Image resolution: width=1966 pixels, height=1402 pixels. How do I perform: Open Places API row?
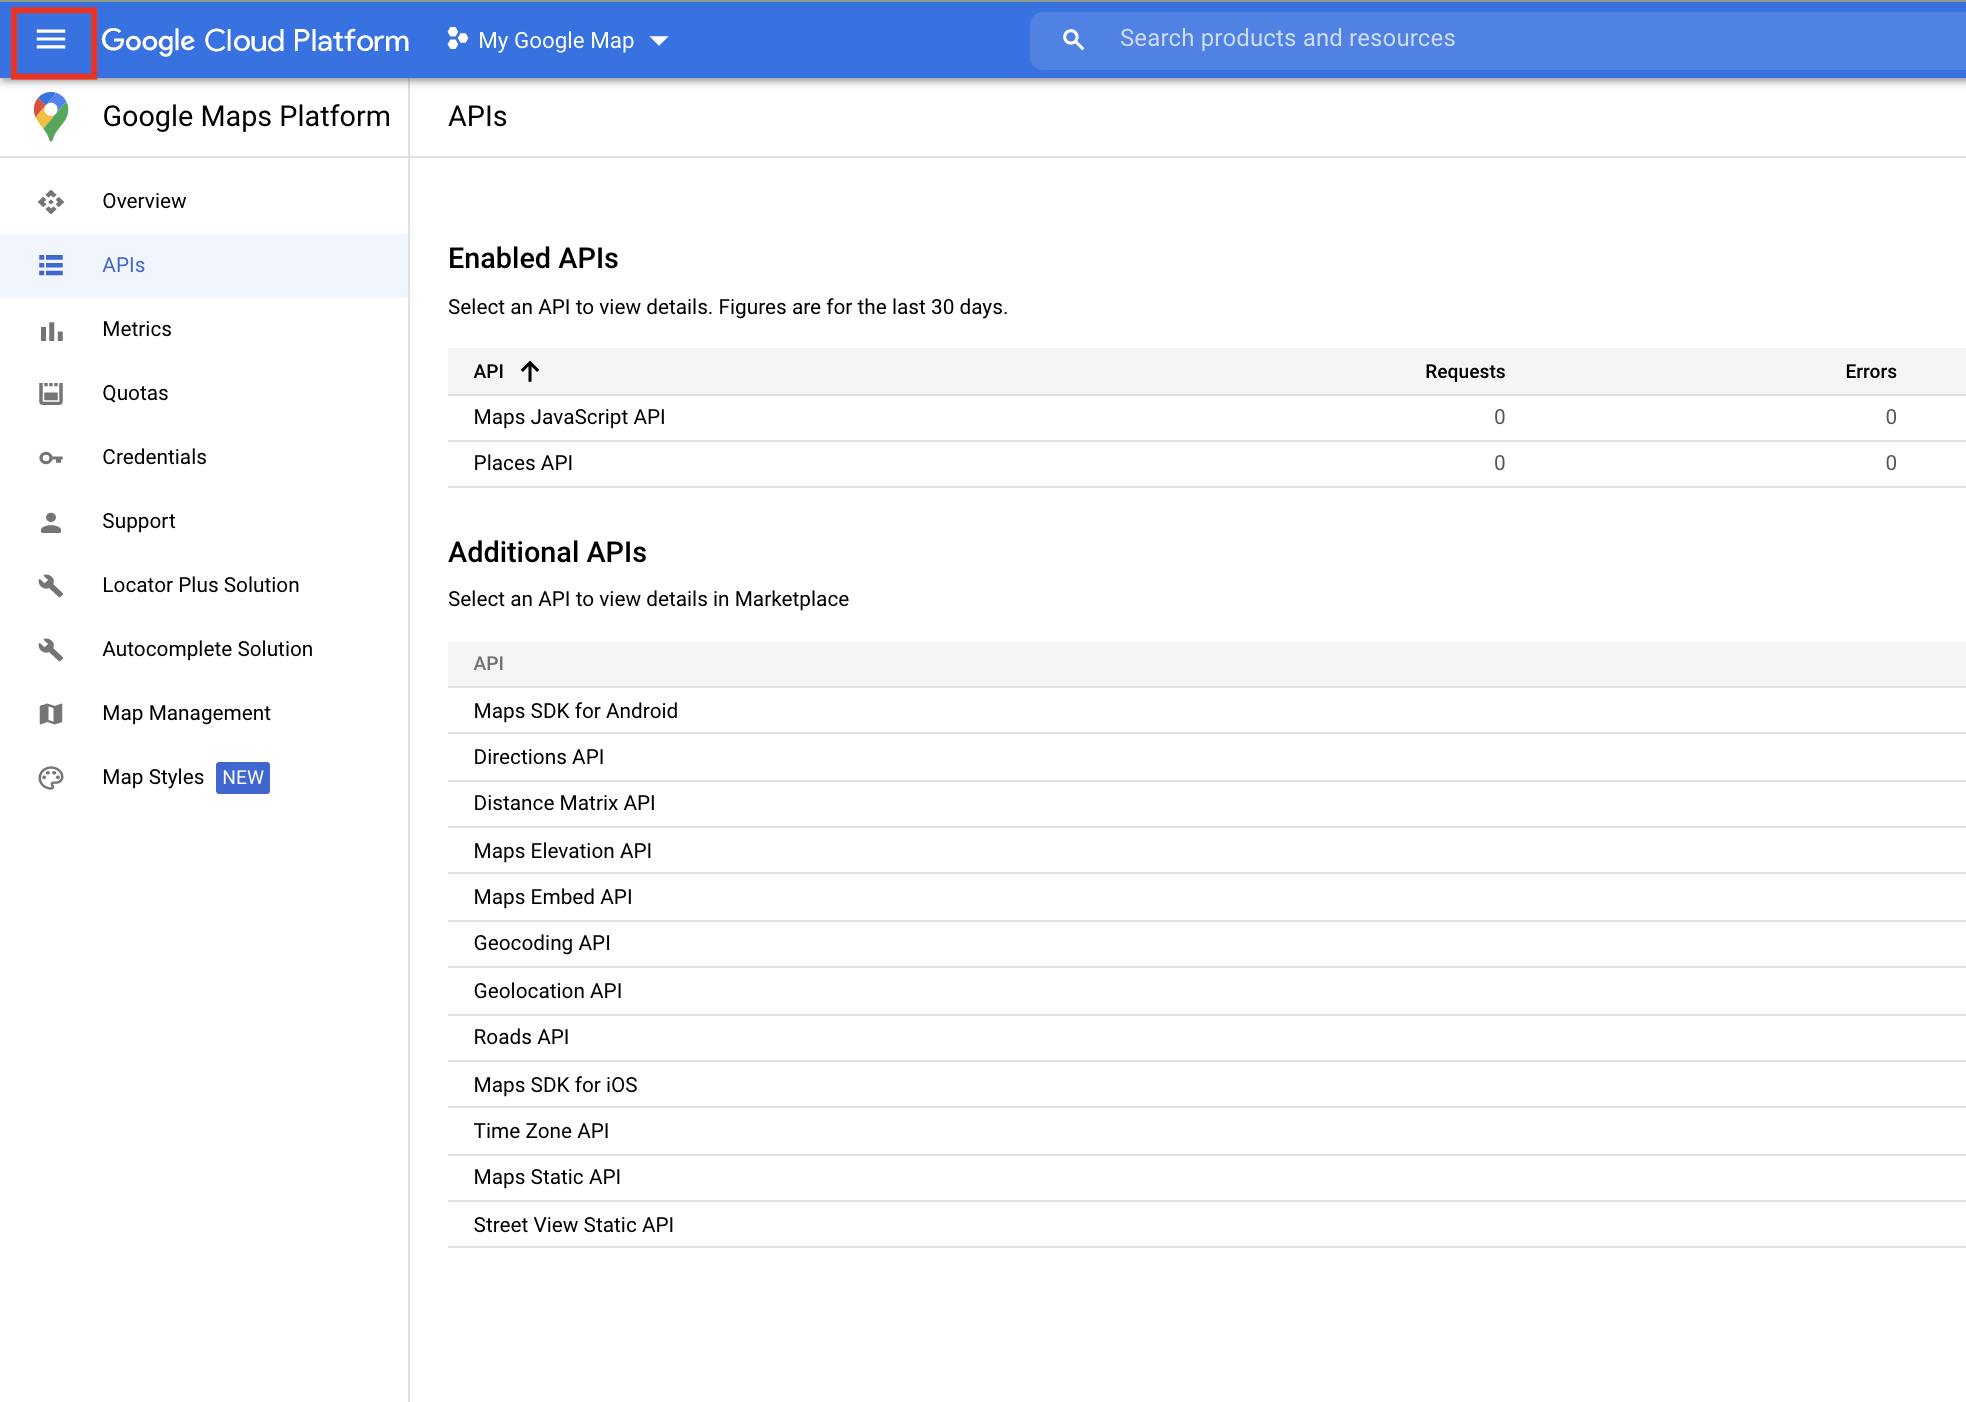523,463
